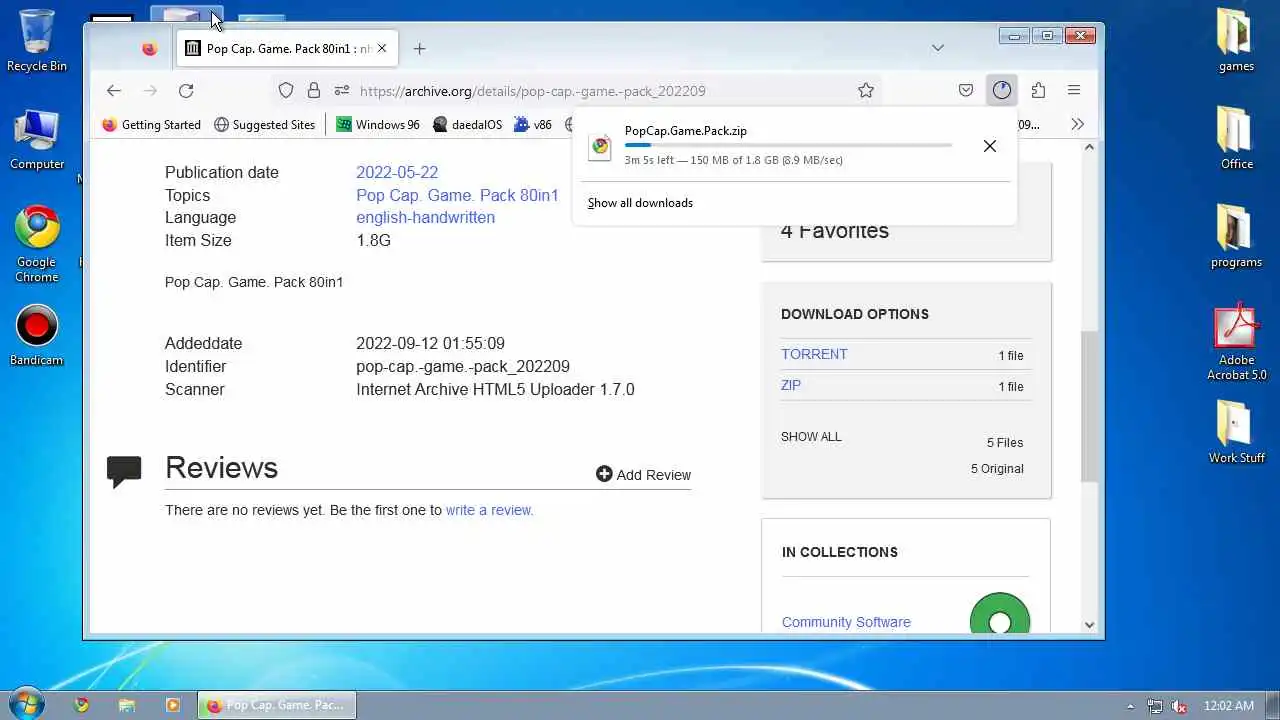
Task: Show more bookmarks chevron
Action: point(1077,125)
